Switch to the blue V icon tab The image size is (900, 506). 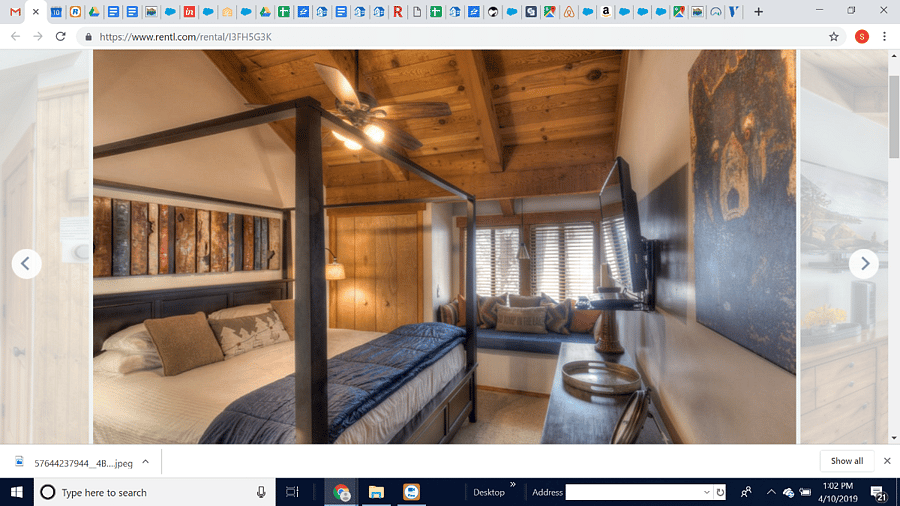[734, 11]
